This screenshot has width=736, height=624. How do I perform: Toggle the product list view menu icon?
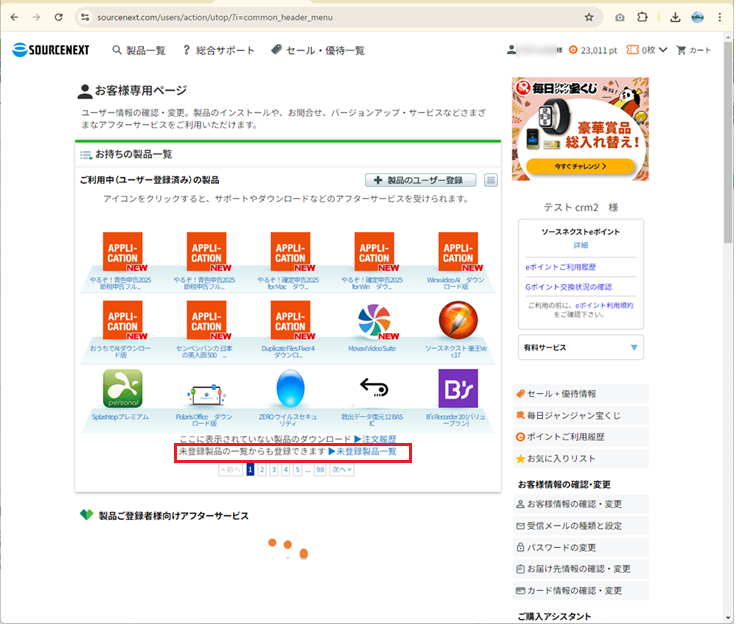491,180
